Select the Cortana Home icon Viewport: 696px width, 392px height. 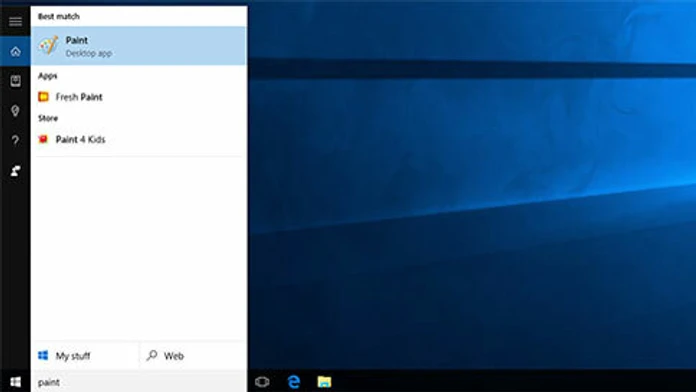(15, 52)
